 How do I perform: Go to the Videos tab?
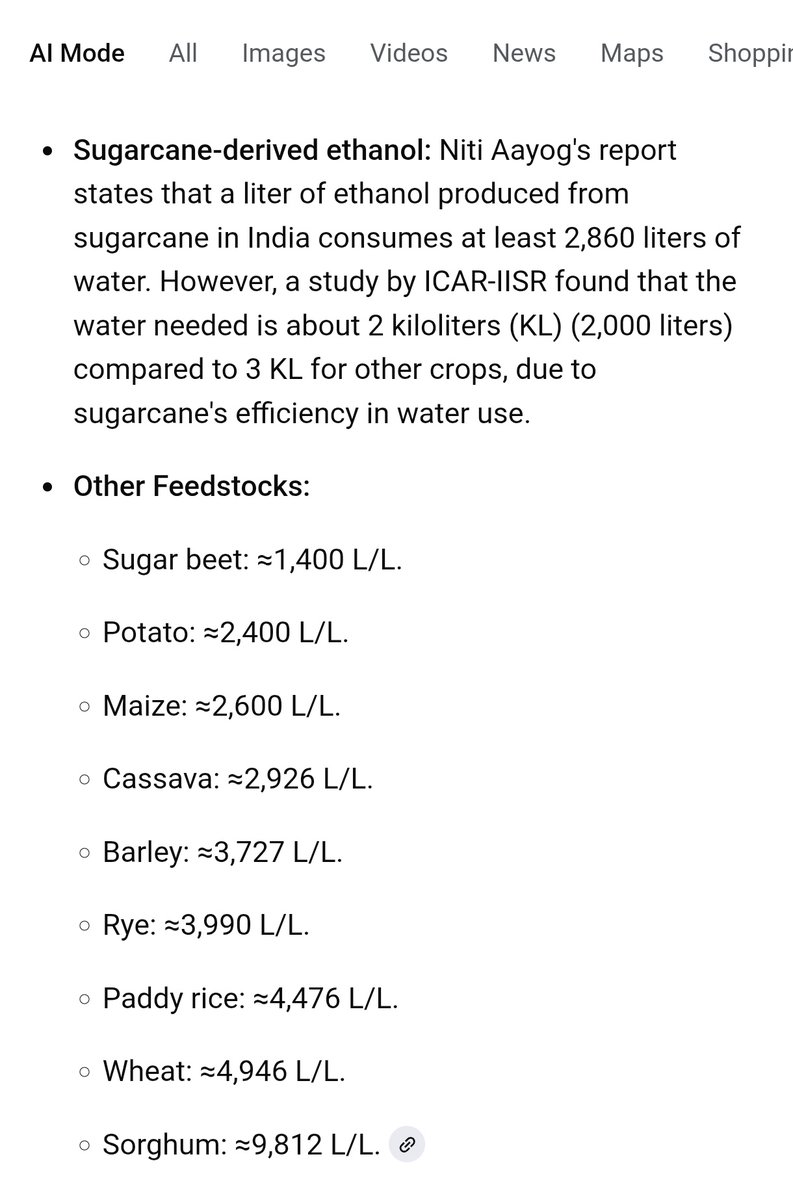409,53
